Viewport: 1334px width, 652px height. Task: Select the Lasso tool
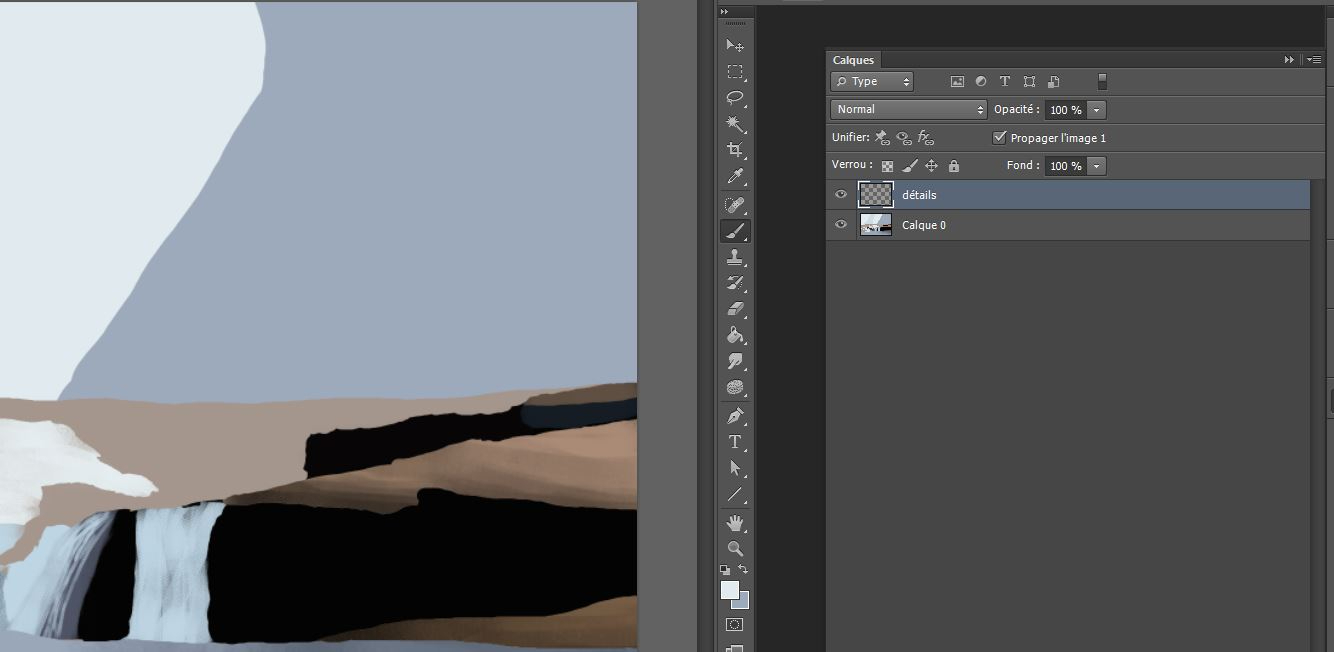(x=734, y=98)
